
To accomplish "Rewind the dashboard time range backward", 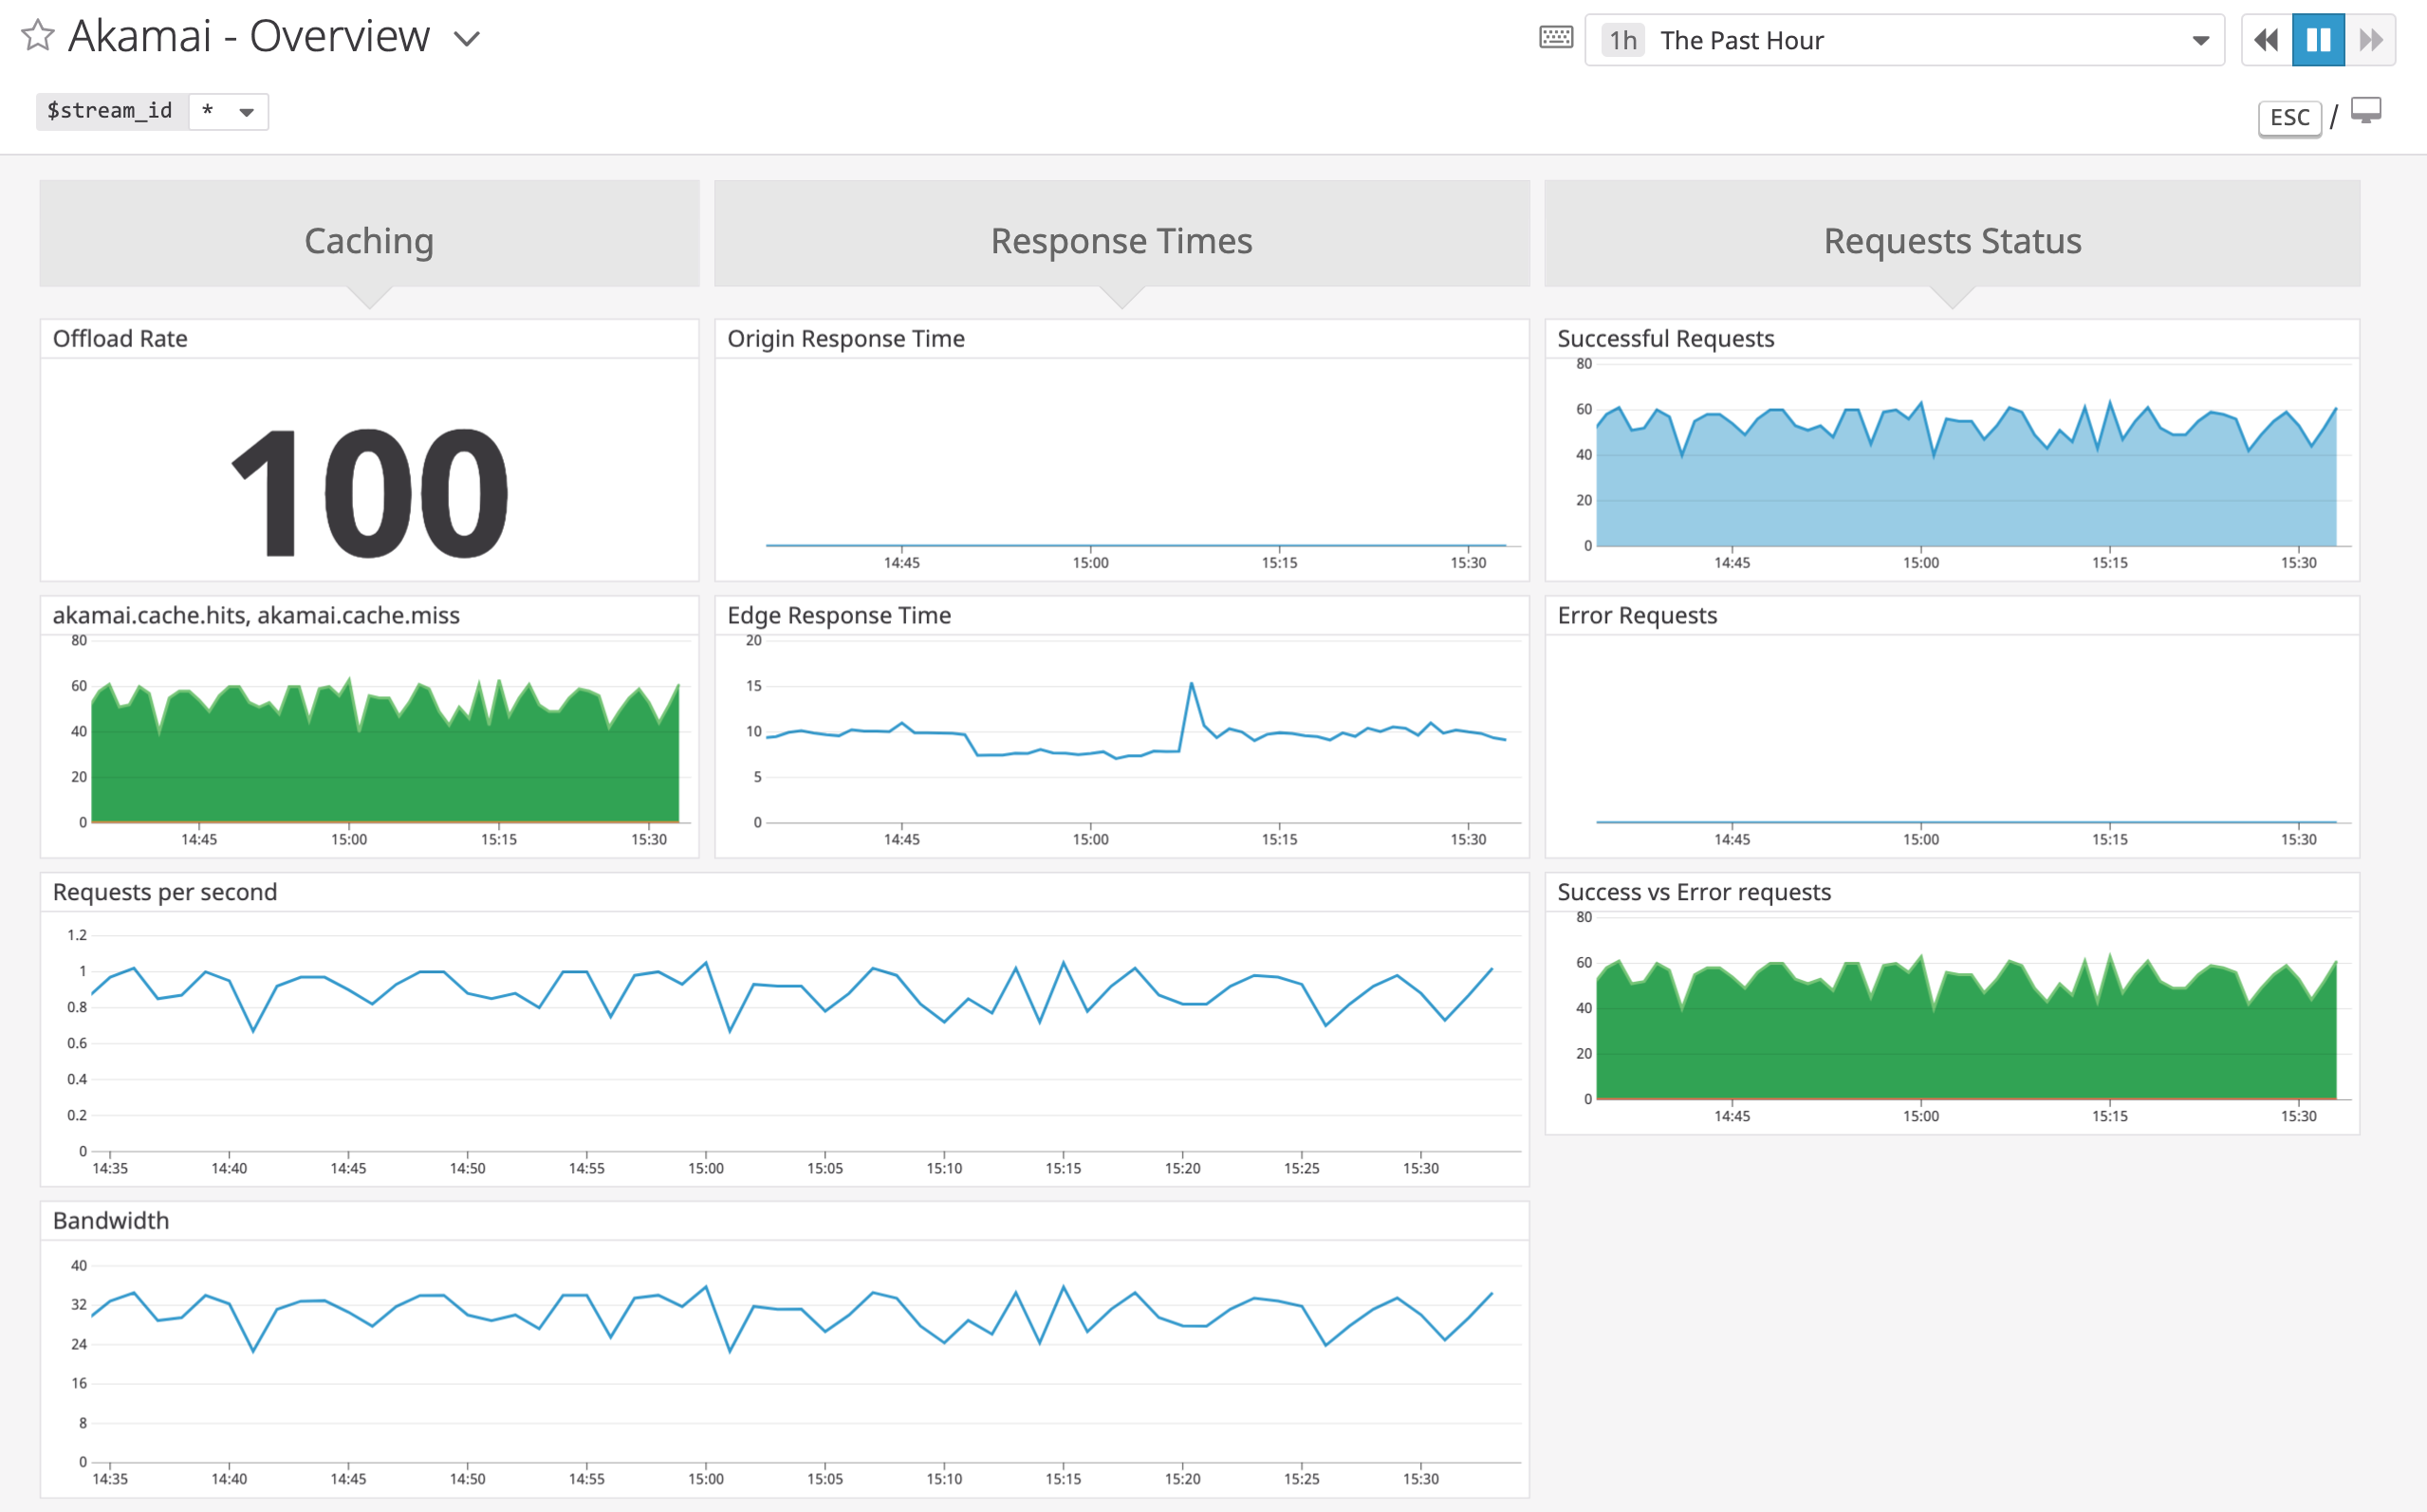I will (x=2265, y=39).
